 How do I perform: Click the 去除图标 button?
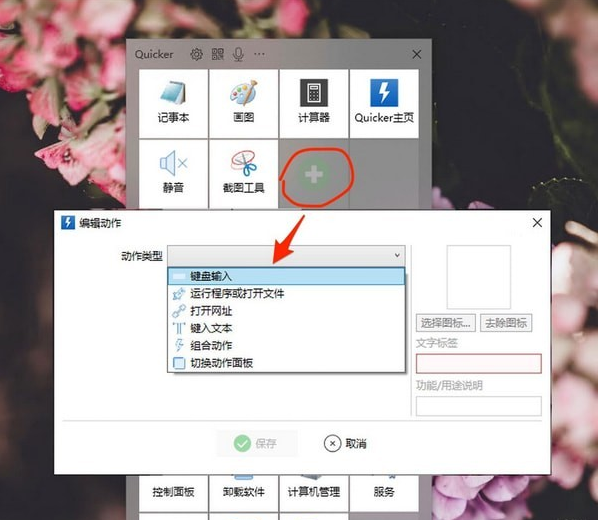point(506,323)
